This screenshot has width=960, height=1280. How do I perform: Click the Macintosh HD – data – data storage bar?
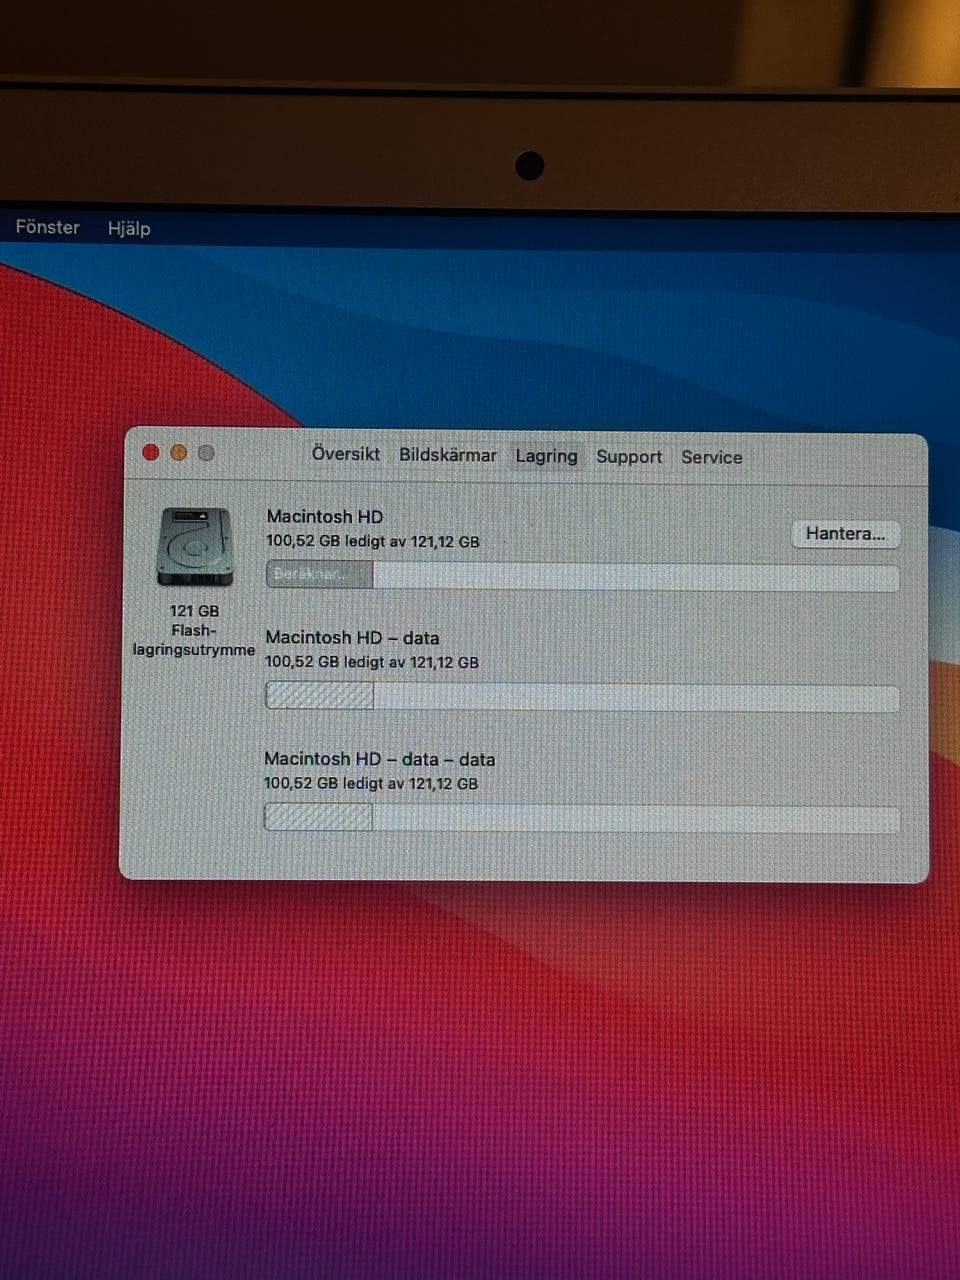coord(582,819)
